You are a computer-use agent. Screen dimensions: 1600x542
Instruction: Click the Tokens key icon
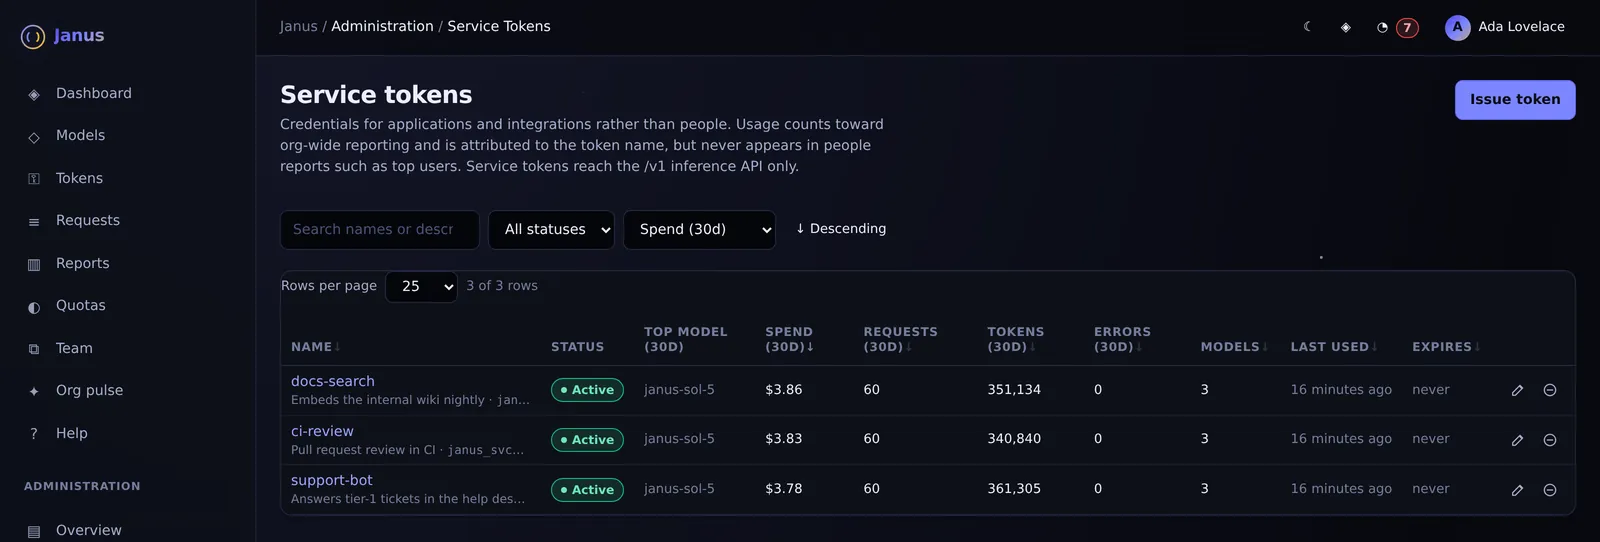point(34,180)
